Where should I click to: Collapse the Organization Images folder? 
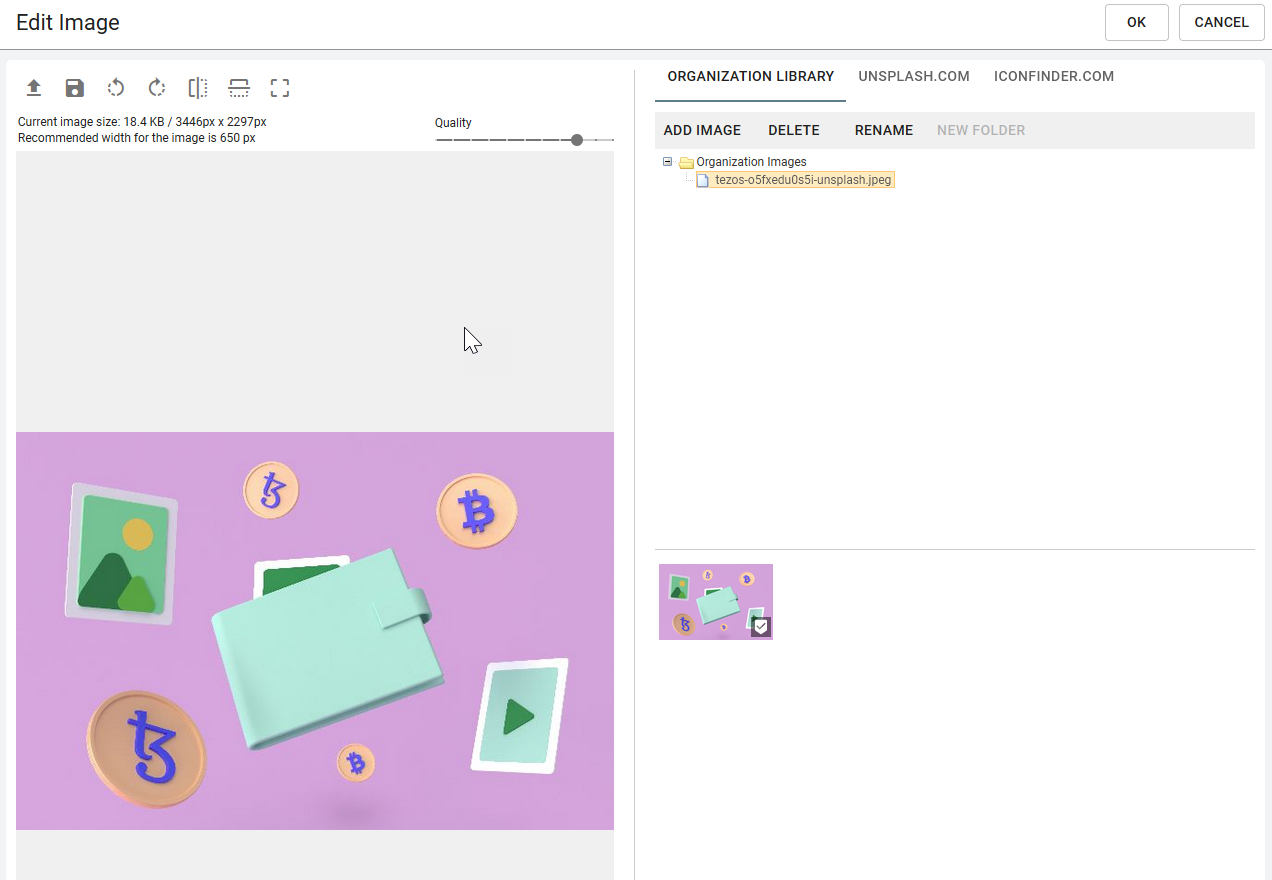667,161
